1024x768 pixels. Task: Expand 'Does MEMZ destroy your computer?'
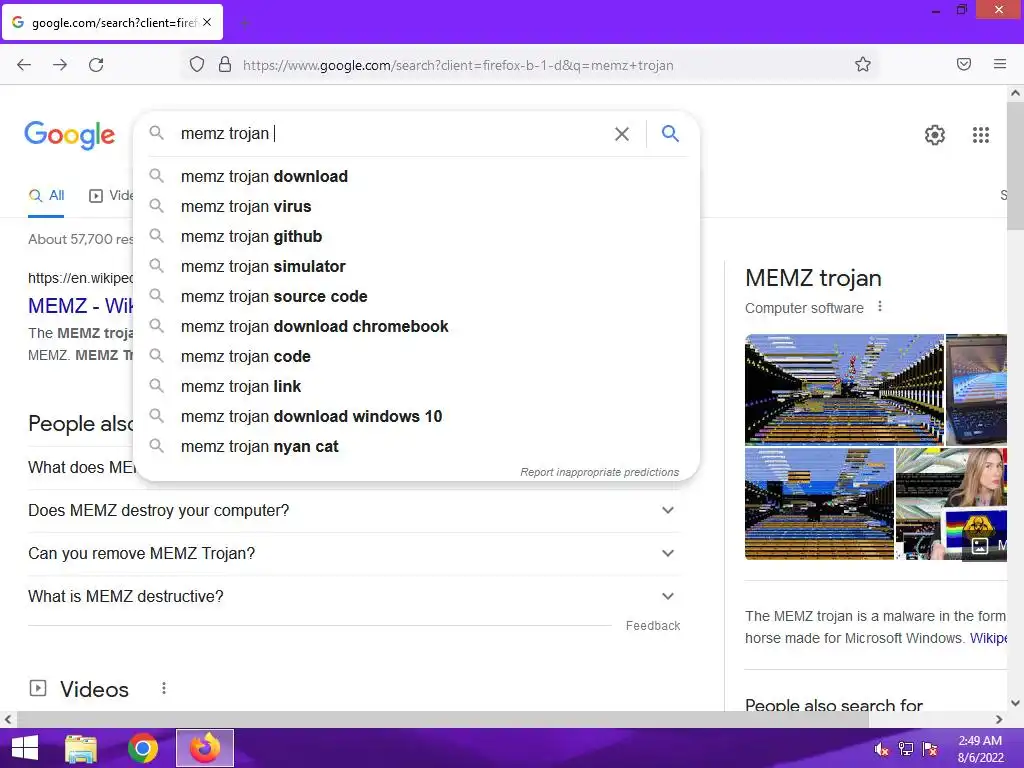pos(354,511)
